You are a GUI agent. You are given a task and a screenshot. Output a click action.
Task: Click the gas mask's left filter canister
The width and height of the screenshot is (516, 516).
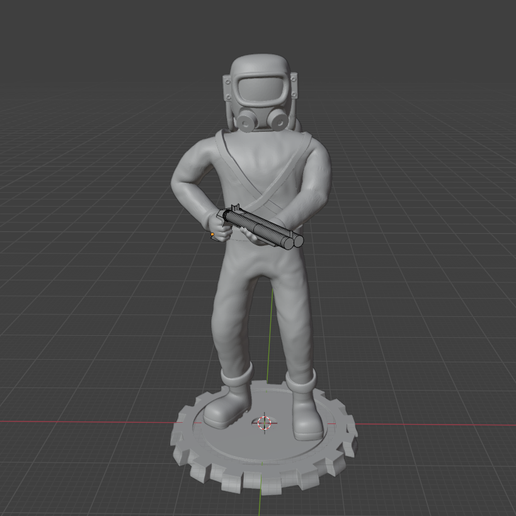click(246, 122)
